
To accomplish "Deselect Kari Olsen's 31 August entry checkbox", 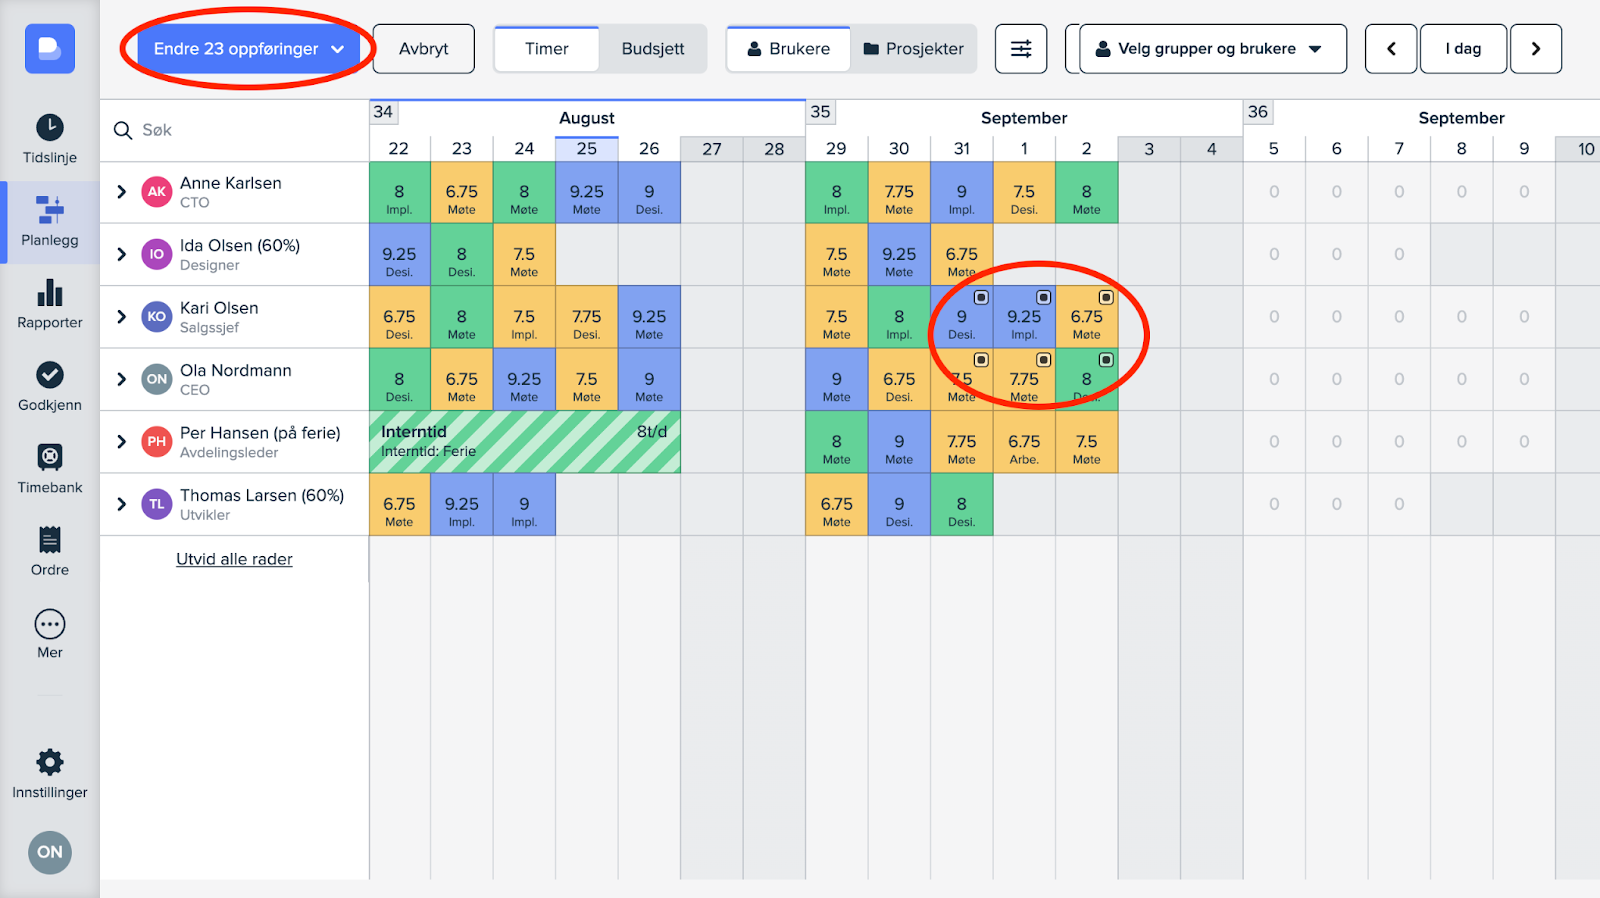I will [981, 298].
